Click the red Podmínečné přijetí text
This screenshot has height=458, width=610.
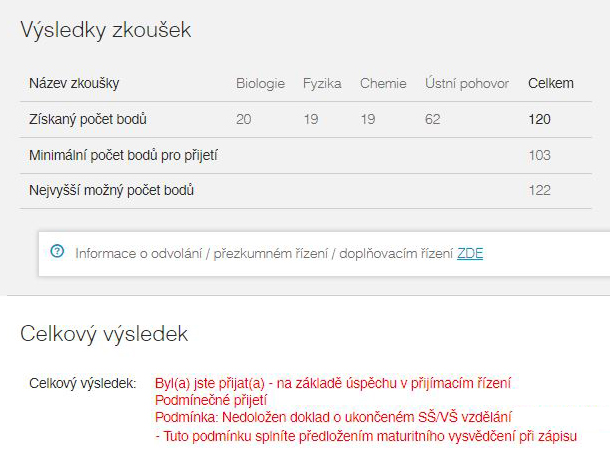click(x=211, y=400)
